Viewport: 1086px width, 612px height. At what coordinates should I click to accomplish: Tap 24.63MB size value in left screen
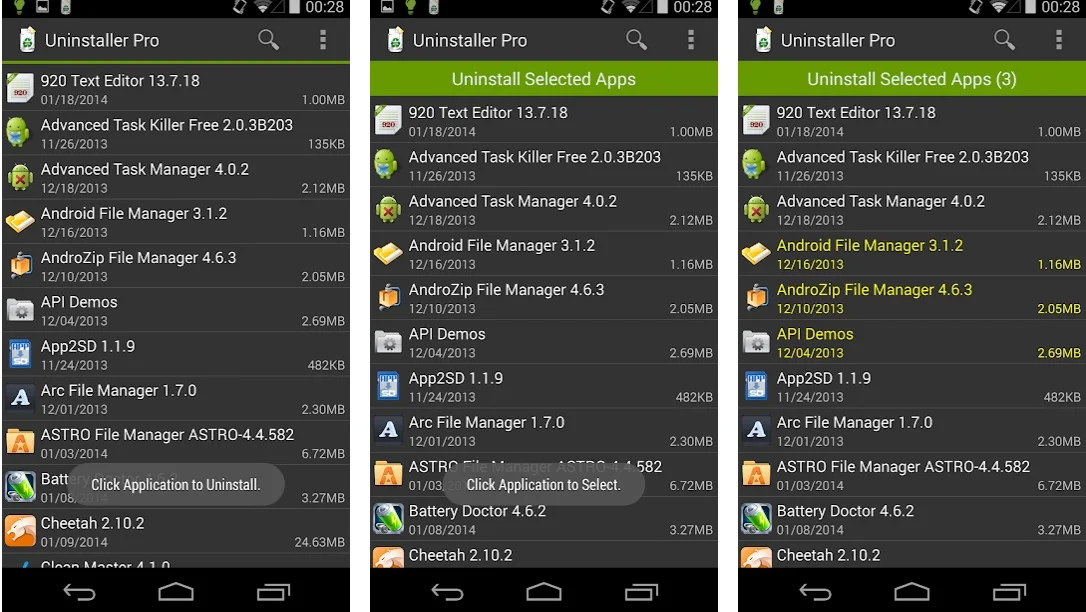[x=319, y=542]
